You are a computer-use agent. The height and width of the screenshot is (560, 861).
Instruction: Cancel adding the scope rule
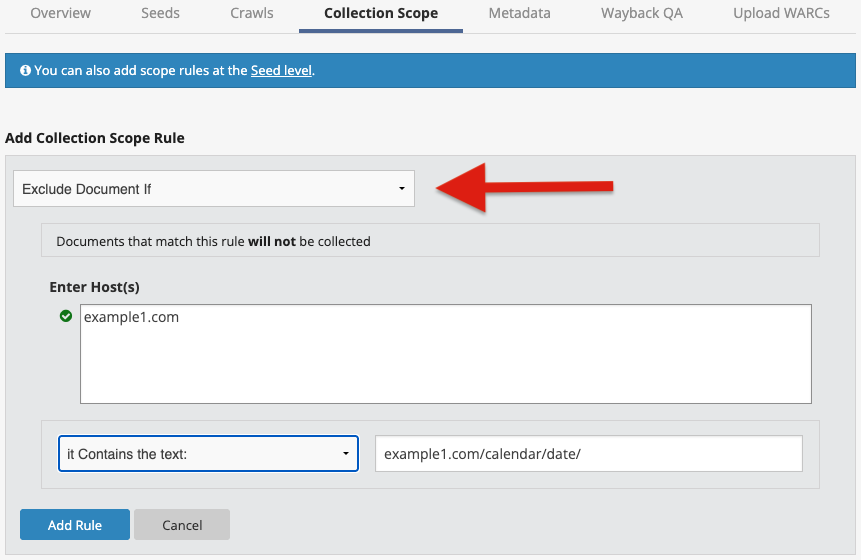coord(182,525)
